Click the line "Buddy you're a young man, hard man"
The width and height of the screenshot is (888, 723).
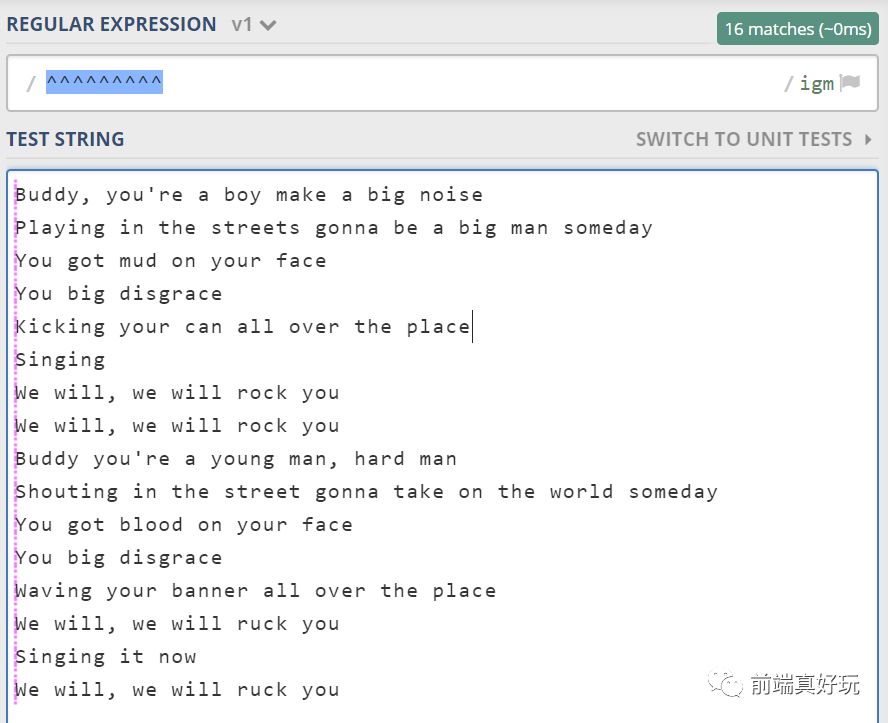[236, 459]
